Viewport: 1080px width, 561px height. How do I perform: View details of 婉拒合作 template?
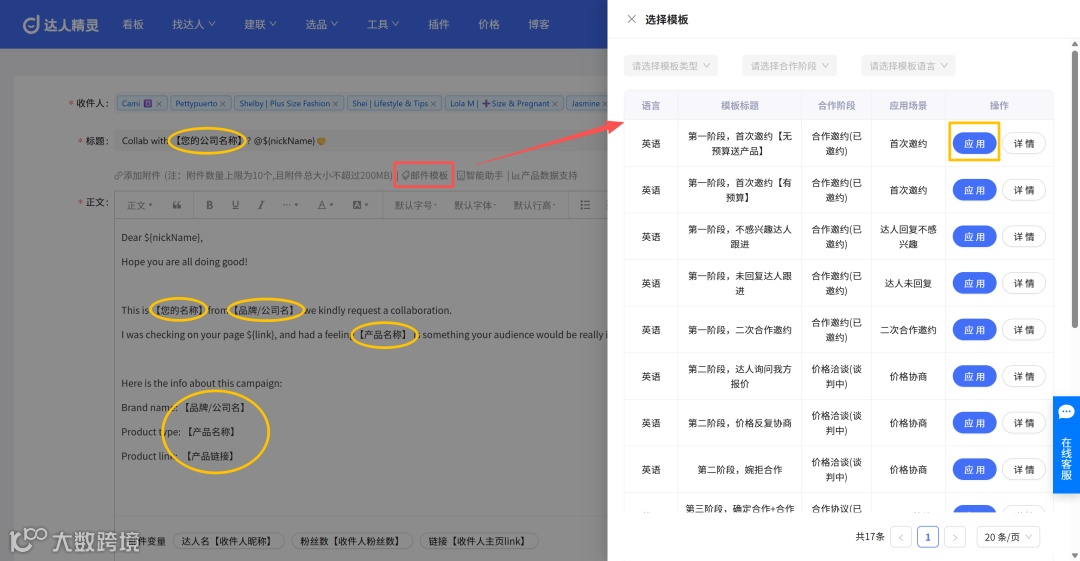[1024, 469]
